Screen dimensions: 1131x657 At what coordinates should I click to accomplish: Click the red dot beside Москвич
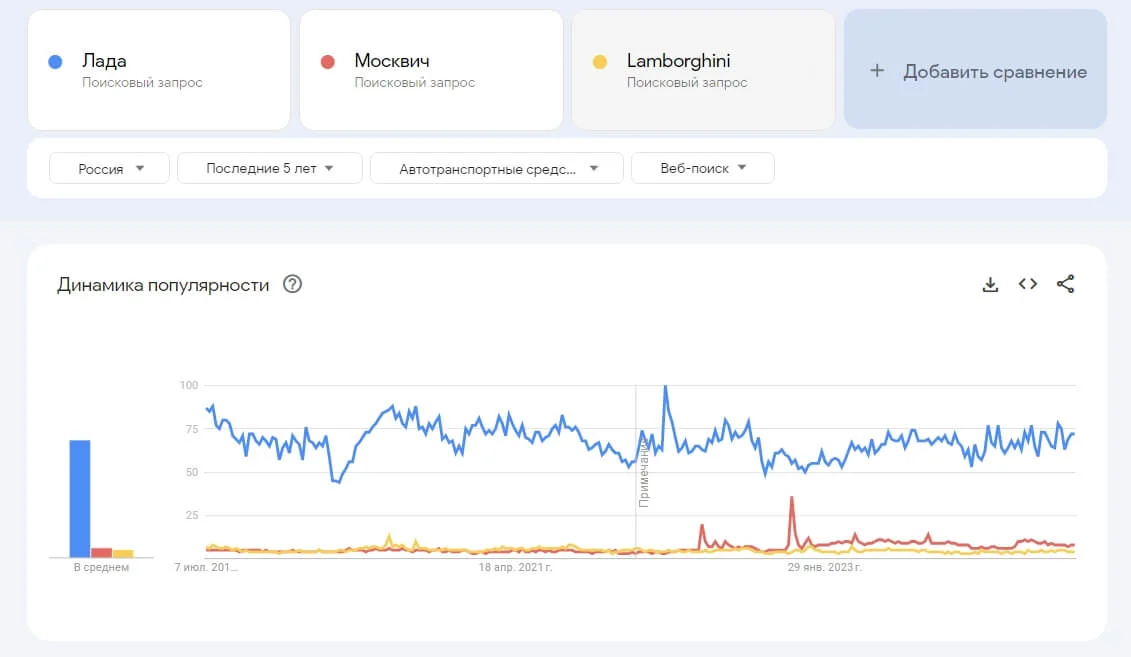pos(327,62)
